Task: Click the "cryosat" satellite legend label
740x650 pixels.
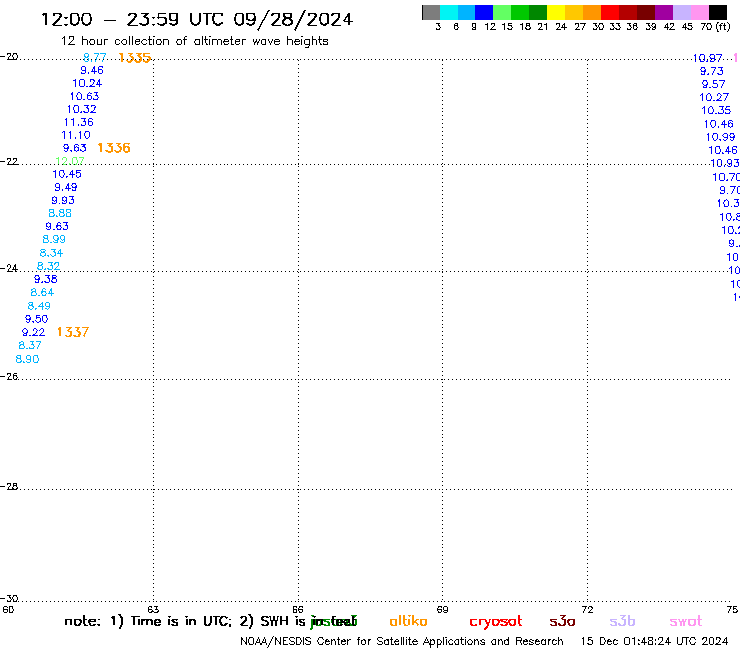Action: (496, 622)
